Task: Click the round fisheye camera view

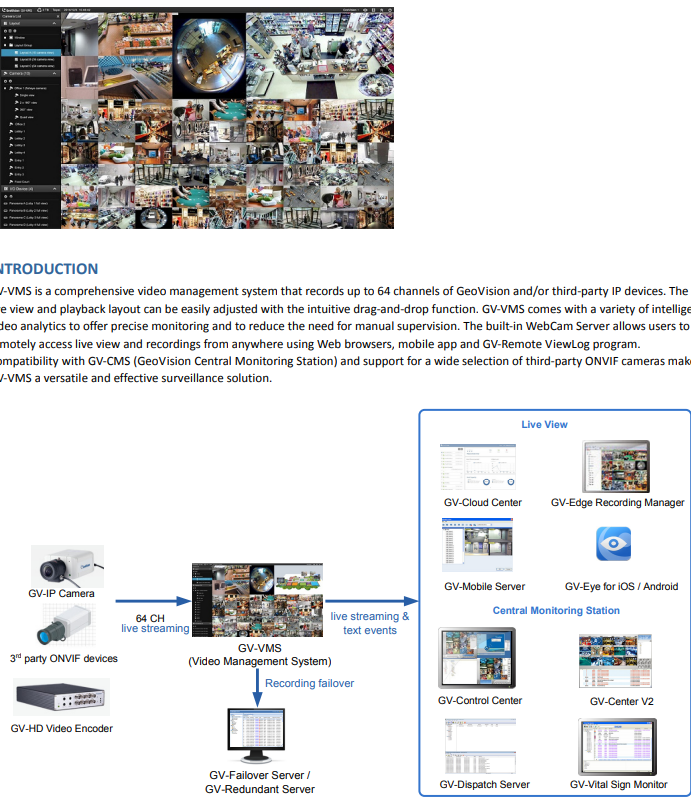Action: click(x=209, y=56)
